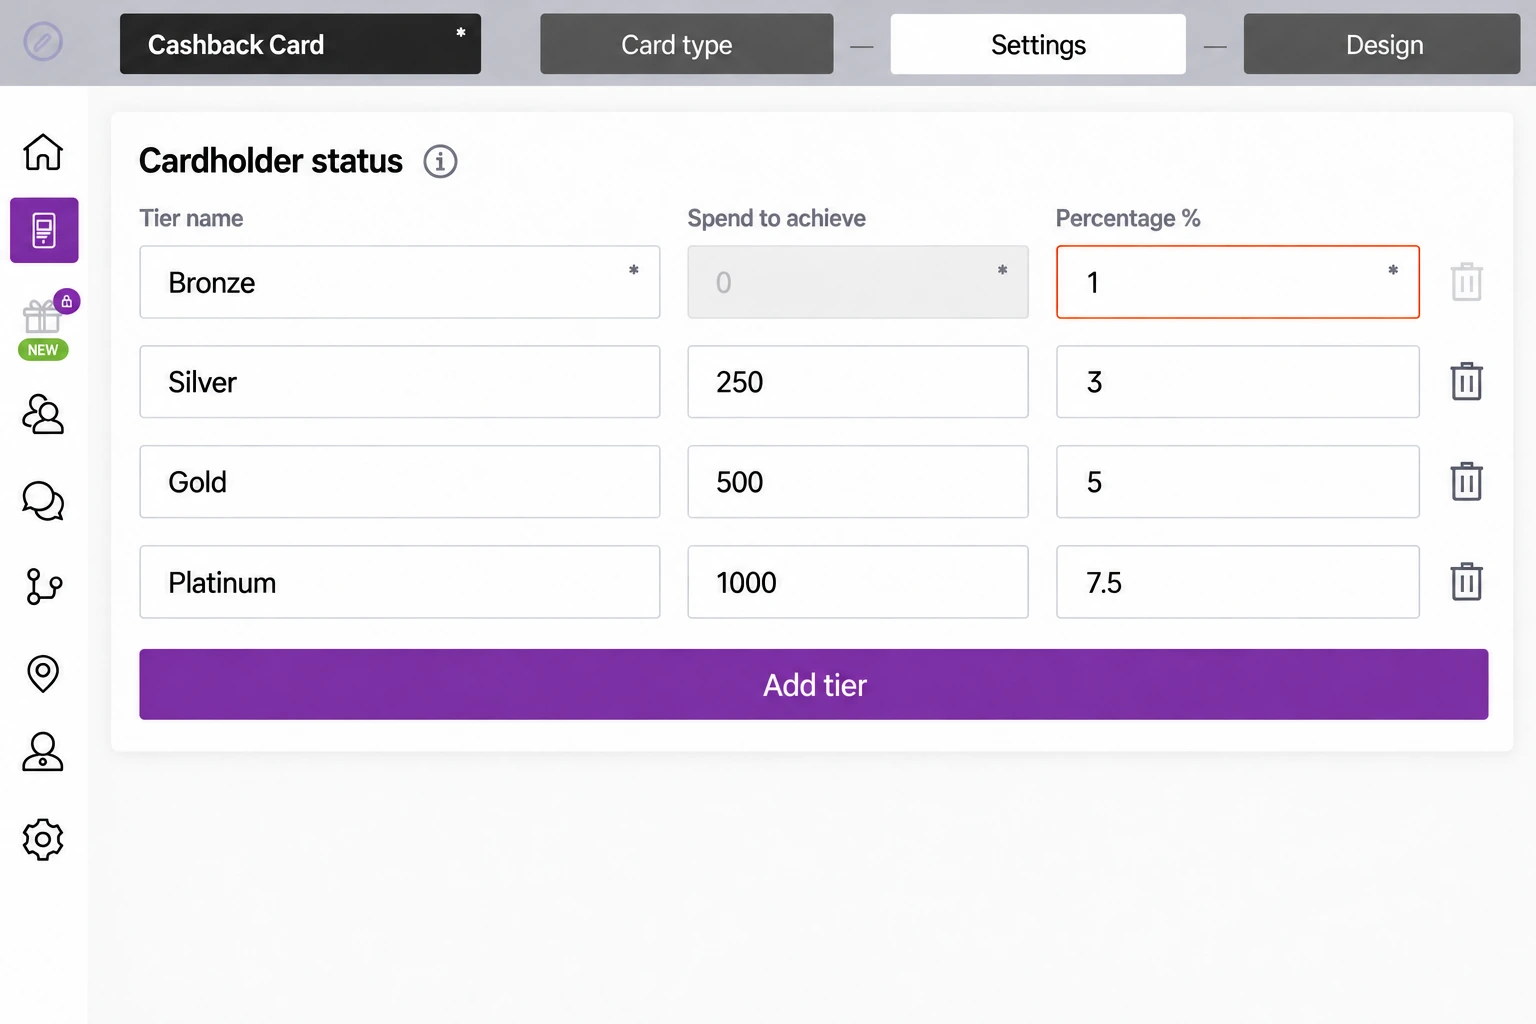Click the Gold percentage field showing 5
This screenshot has height=1024, width=1536.
pos(1238,482)
